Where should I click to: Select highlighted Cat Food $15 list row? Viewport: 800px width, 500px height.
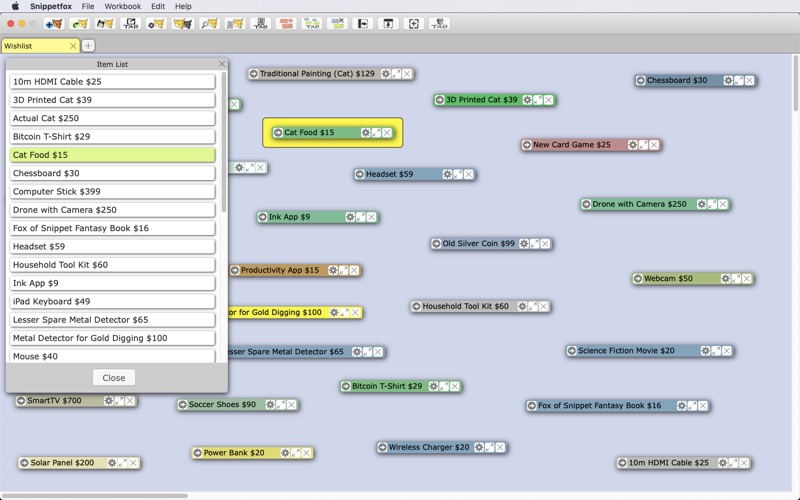[112, 155]
